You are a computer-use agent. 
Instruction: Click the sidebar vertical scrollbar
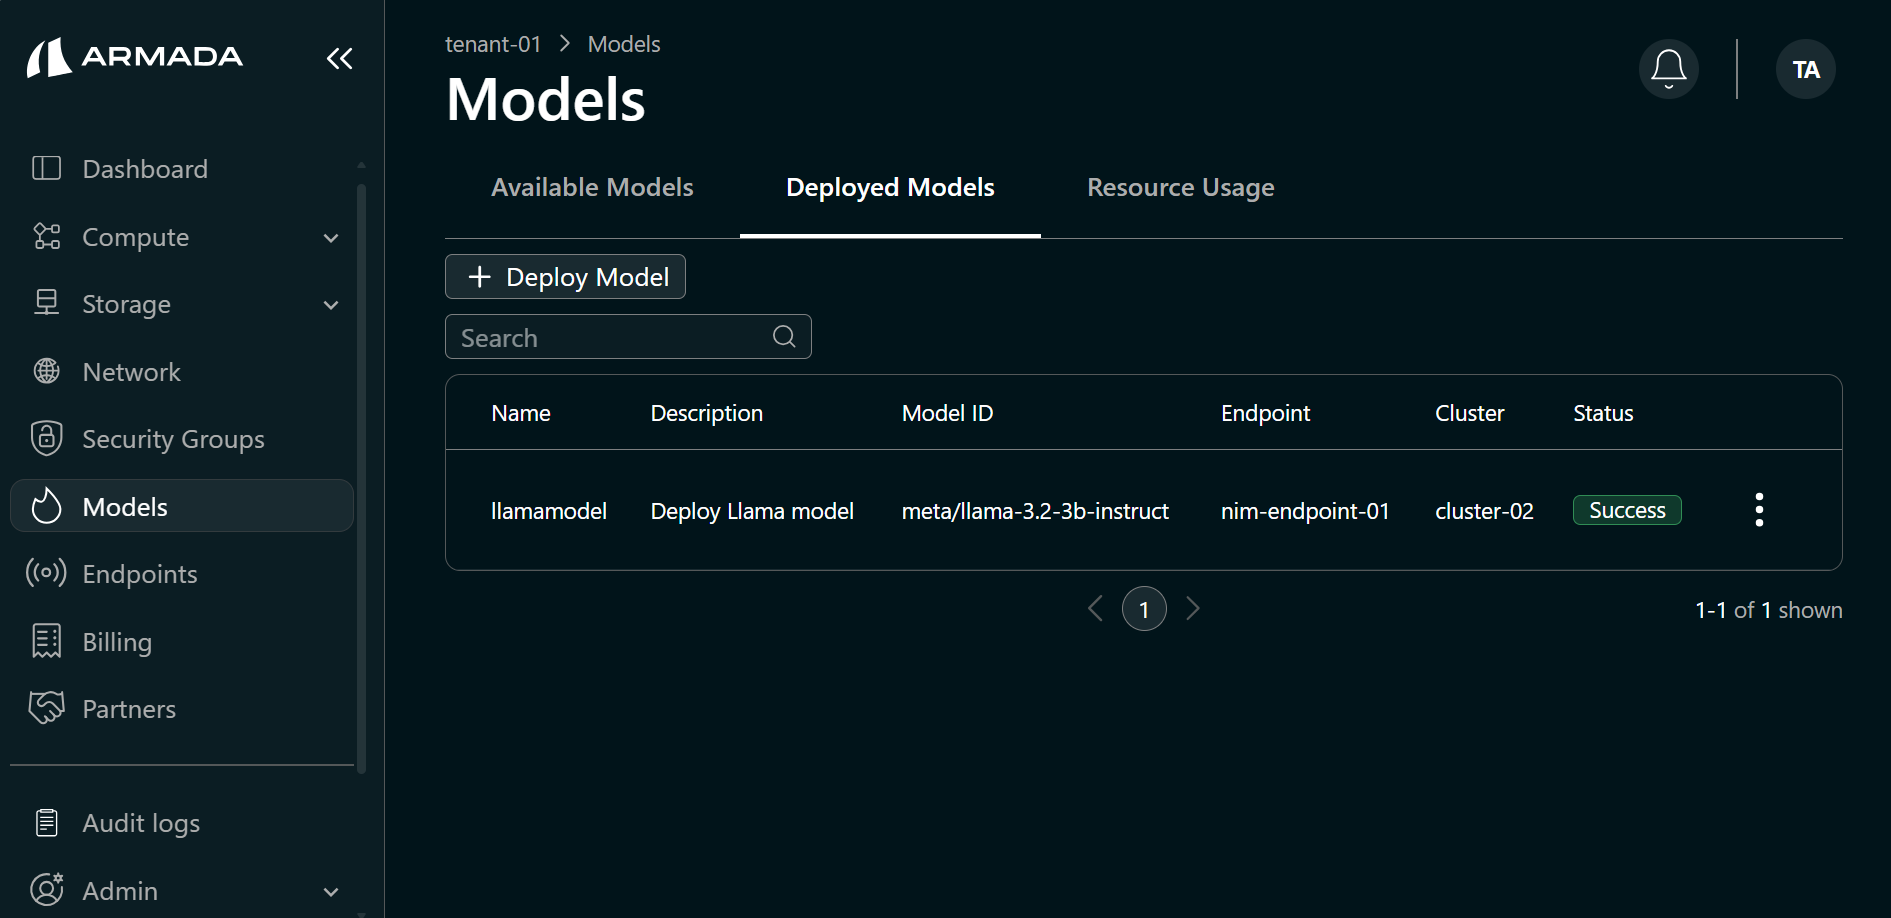coord(361,478)
